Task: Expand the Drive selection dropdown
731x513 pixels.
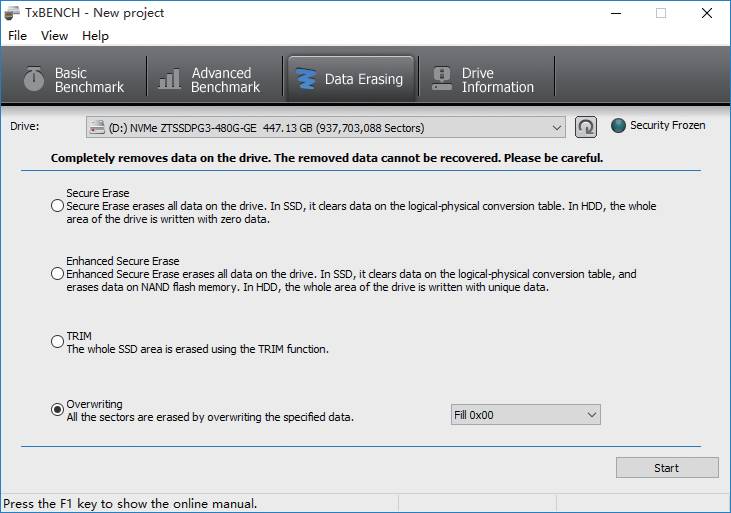Action: point(557,127)
